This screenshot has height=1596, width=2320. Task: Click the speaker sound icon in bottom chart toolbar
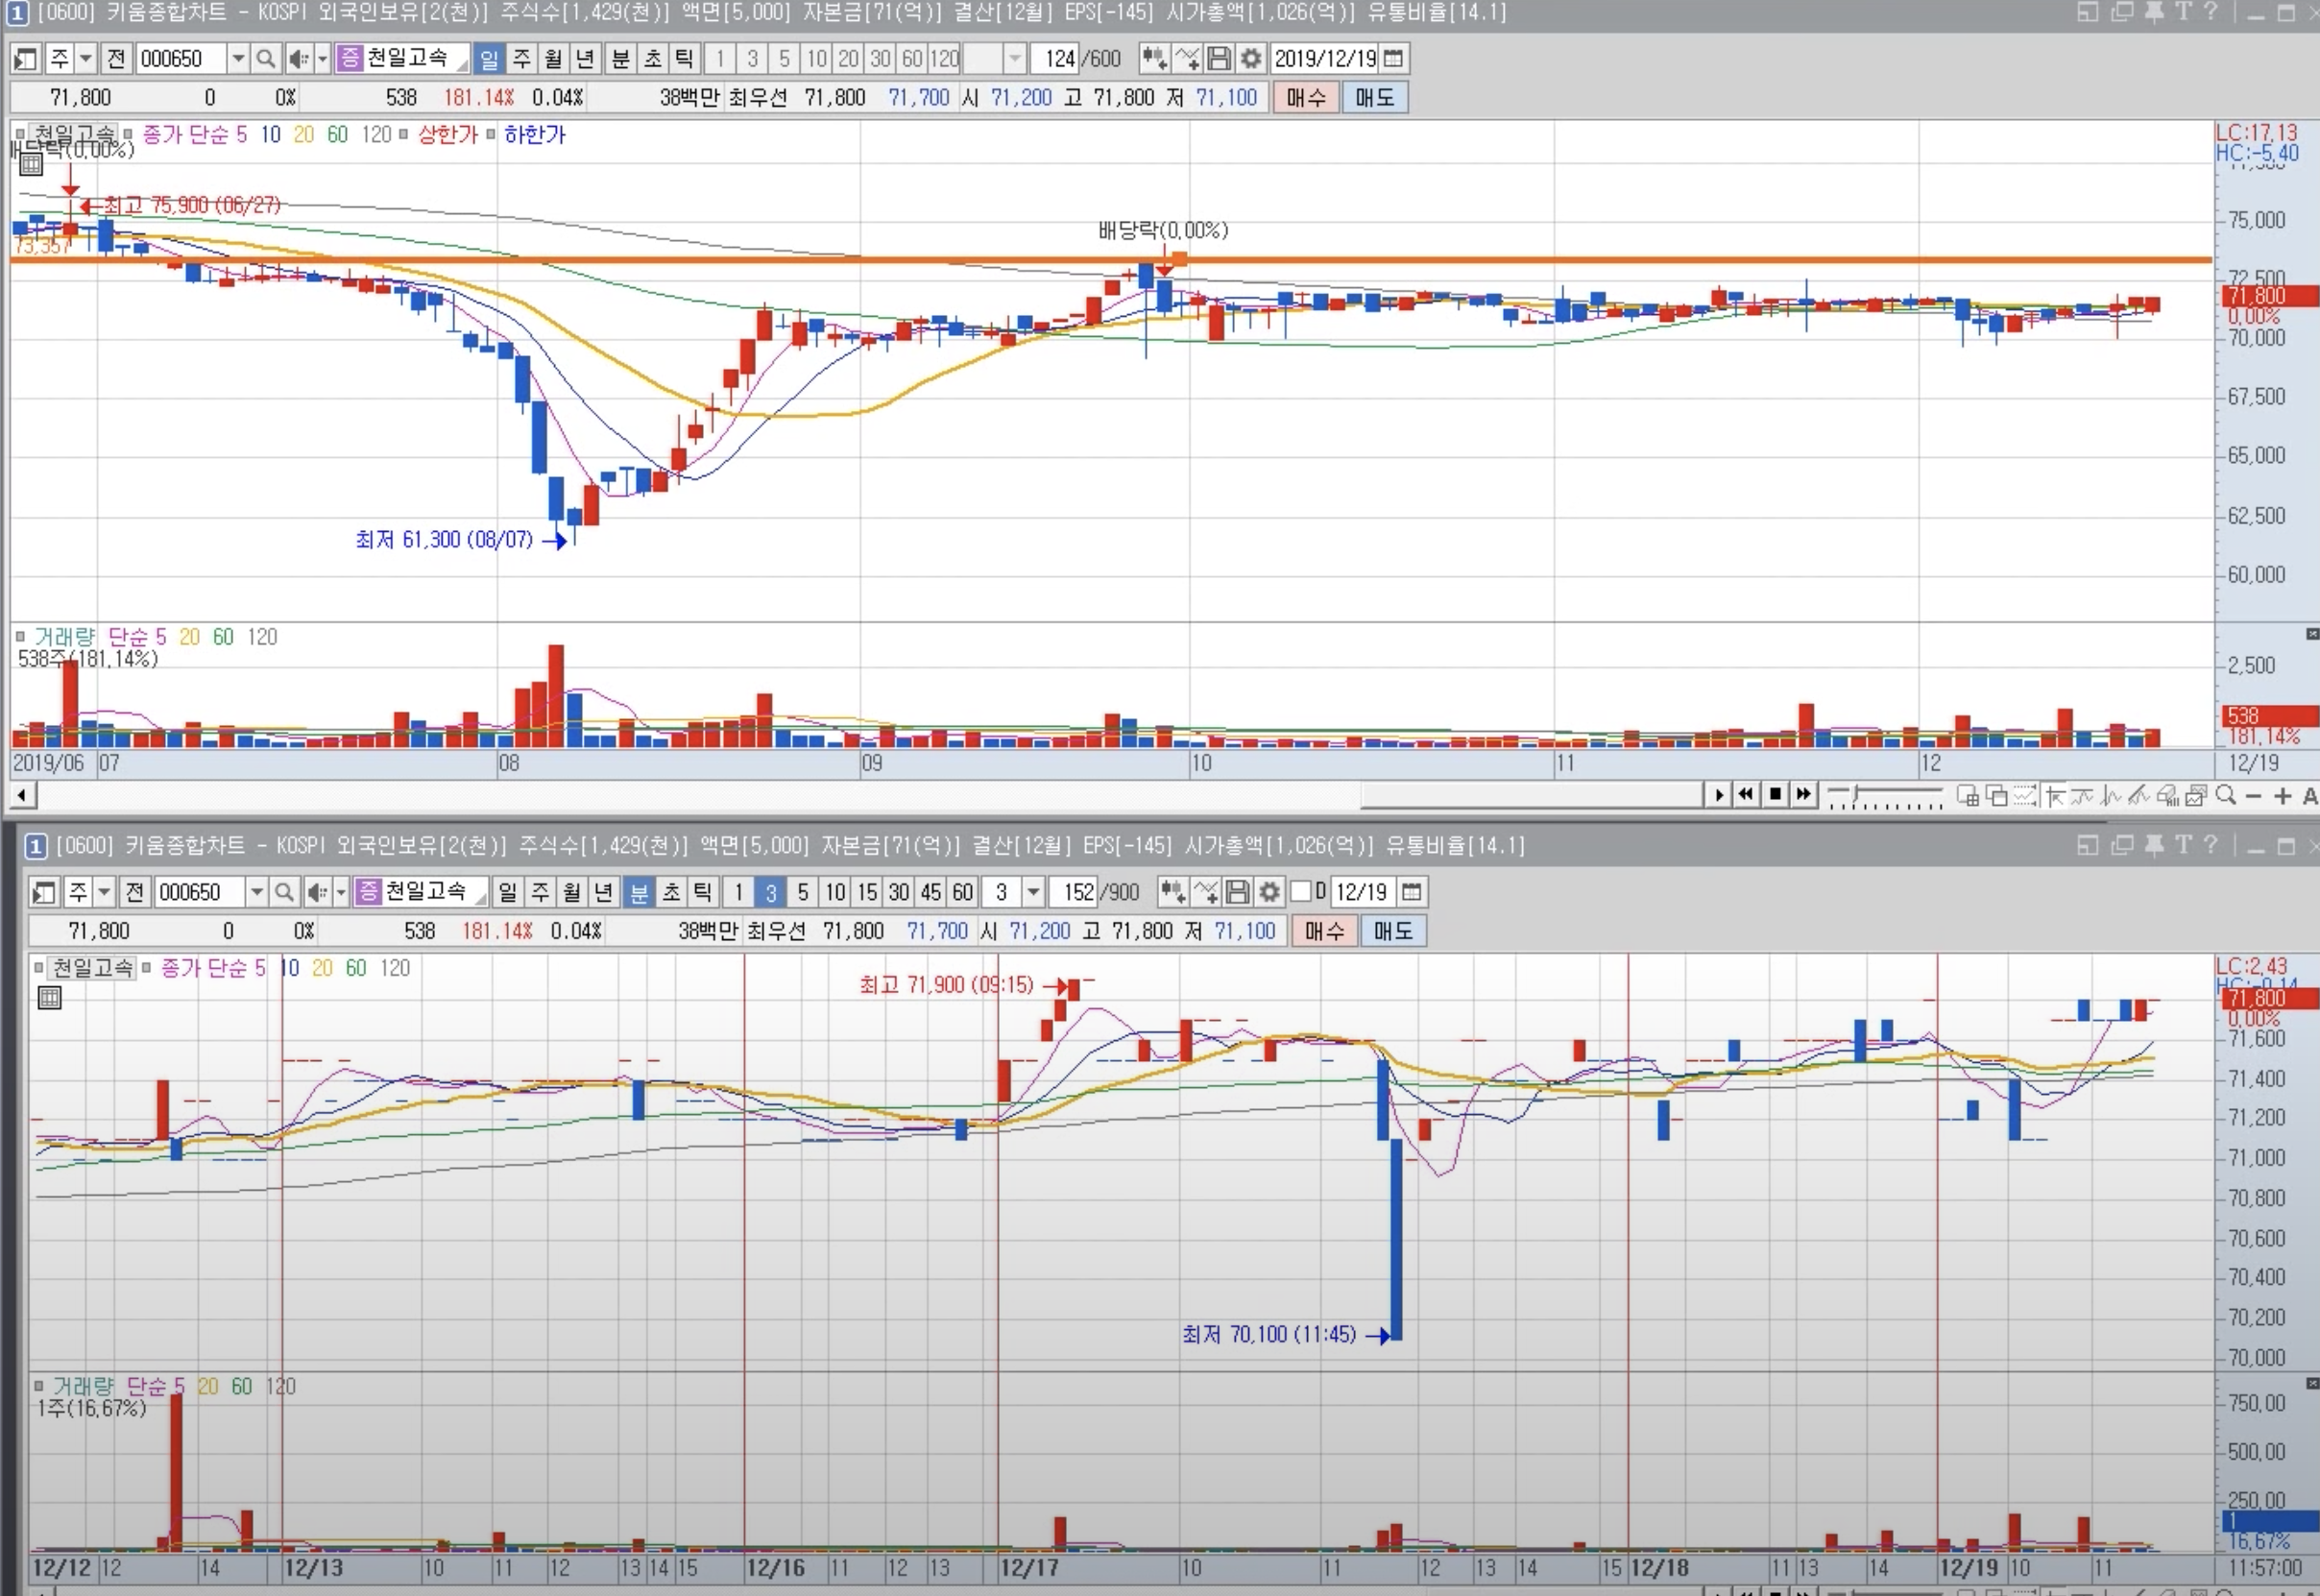pos(316,892)
